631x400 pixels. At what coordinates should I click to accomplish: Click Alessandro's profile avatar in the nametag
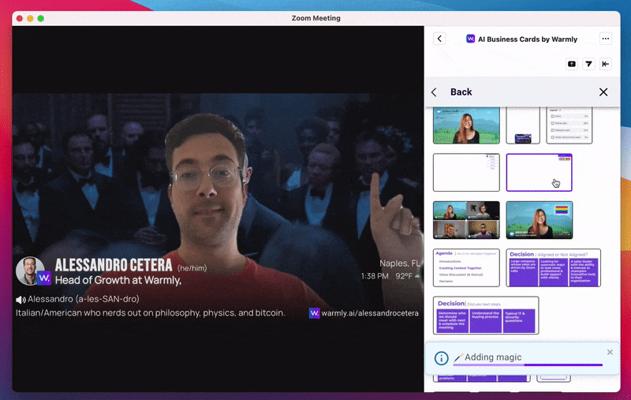(31, 271)
